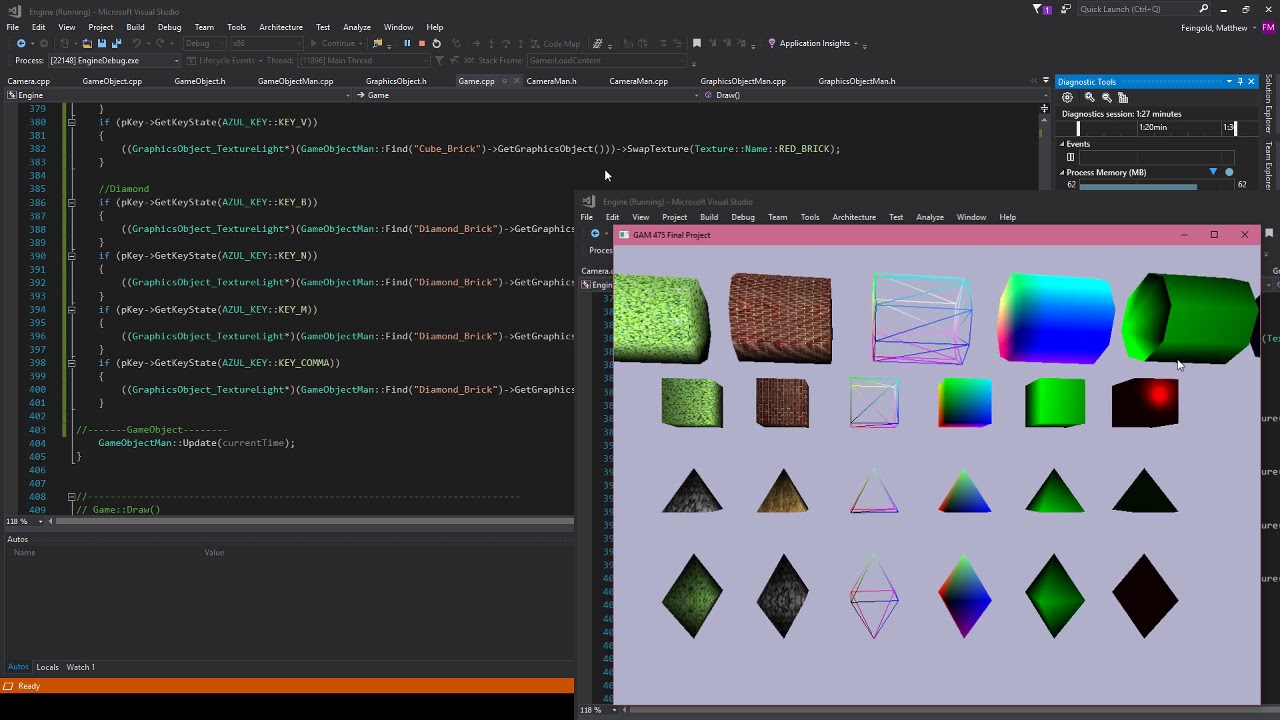Click the Application Insights button
This screenshot has height=720, width=1280.
[814, 43]
